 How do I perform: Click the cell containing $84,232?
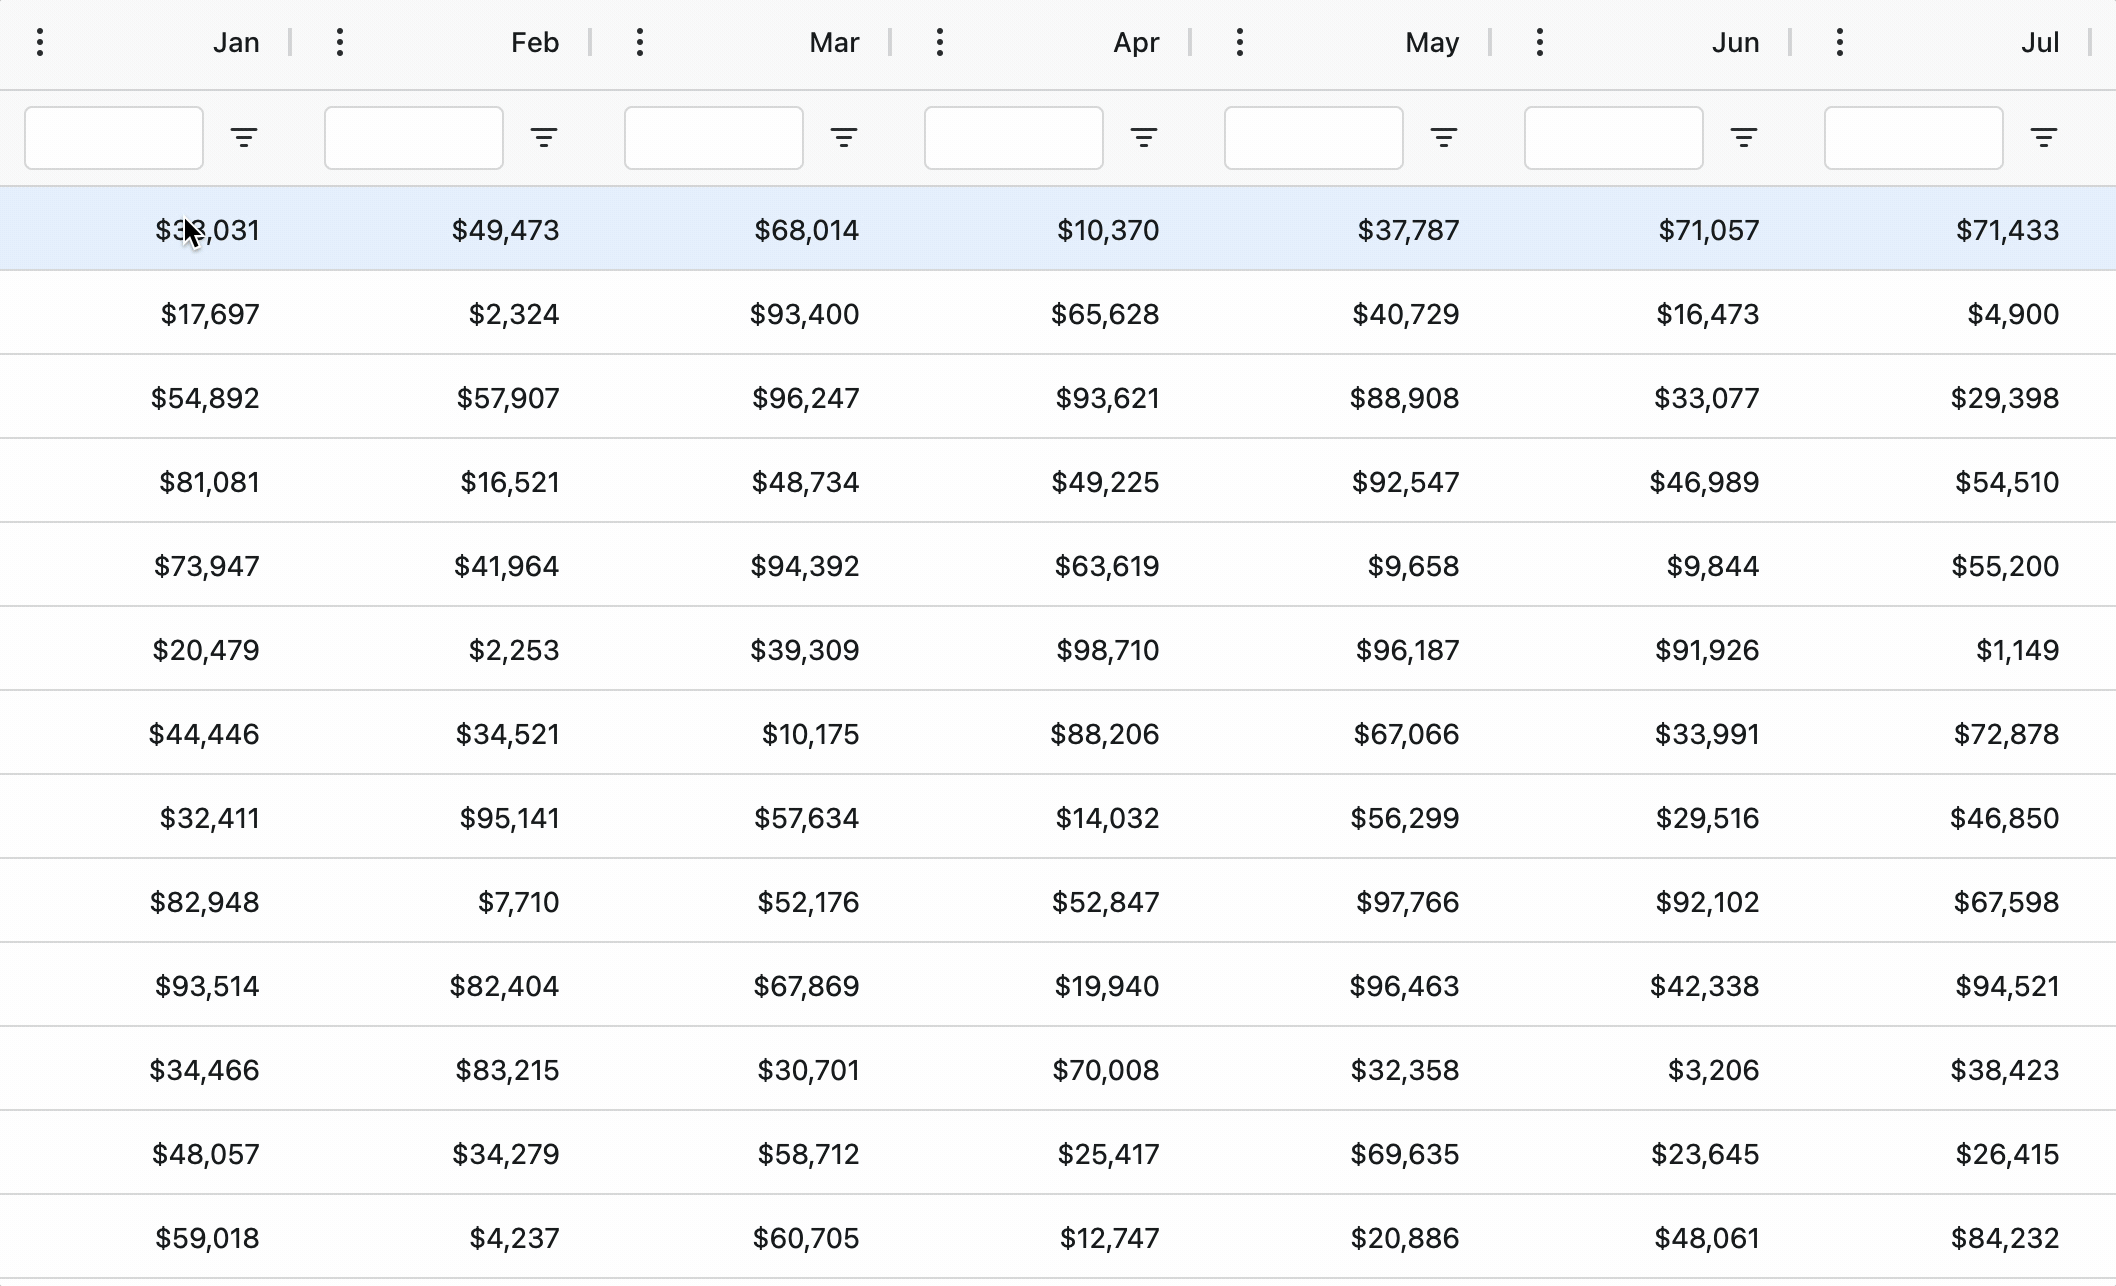point(2006,1237)
